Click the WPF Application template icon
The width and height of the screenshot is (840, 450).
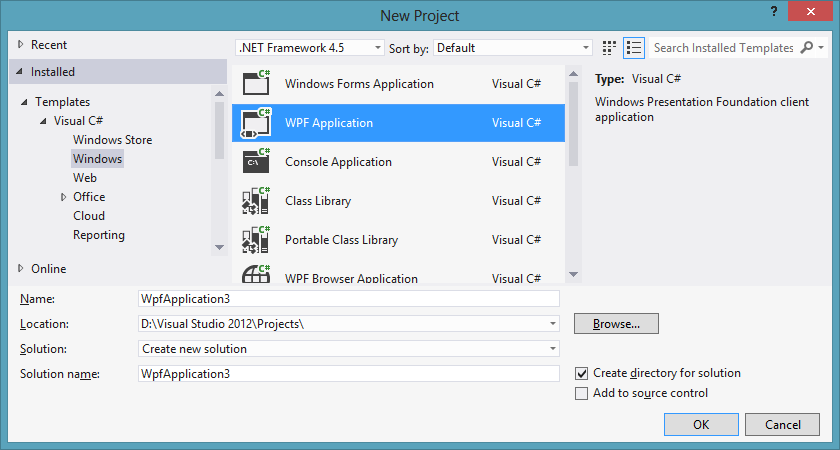(x=257, y=123)
